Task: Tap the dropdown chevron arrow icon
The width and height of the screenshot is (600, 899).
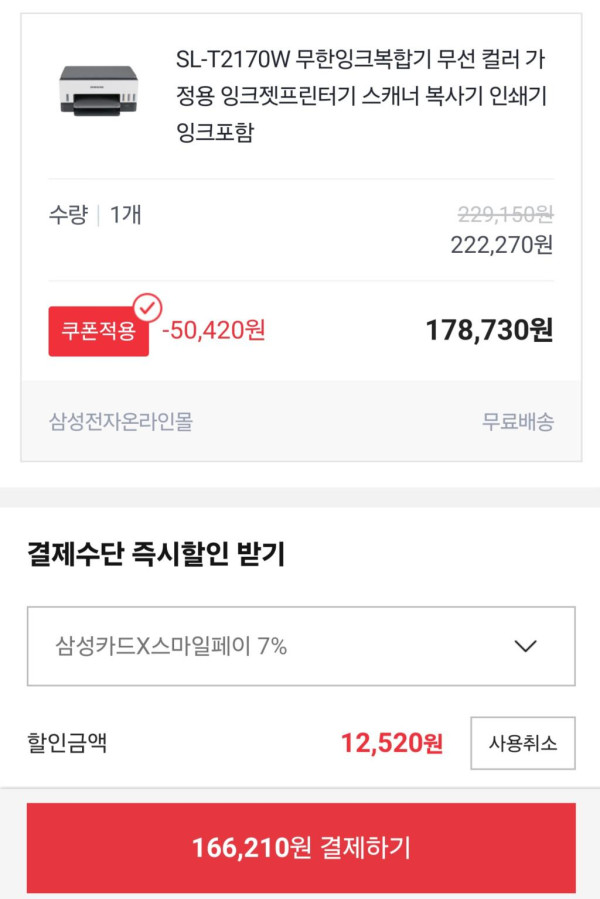Action: click(x=525, y=646)
